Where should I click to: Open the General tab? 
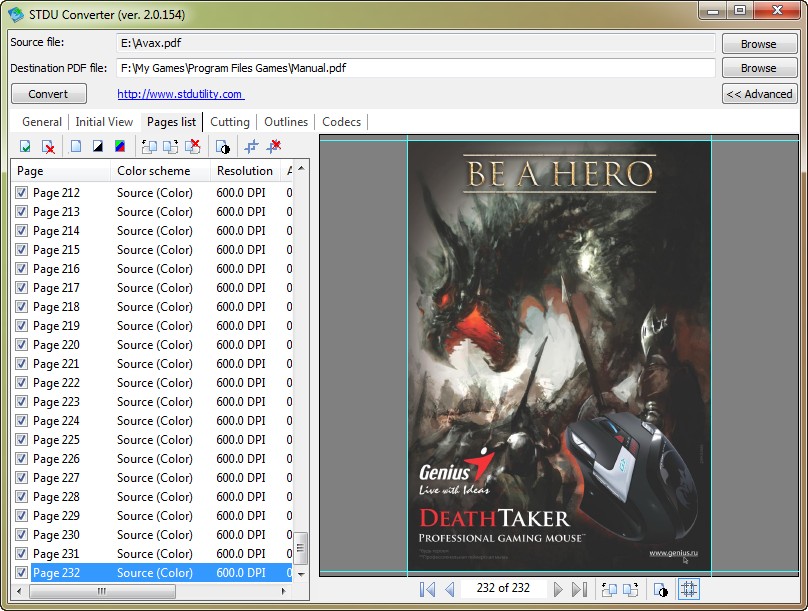42,122
